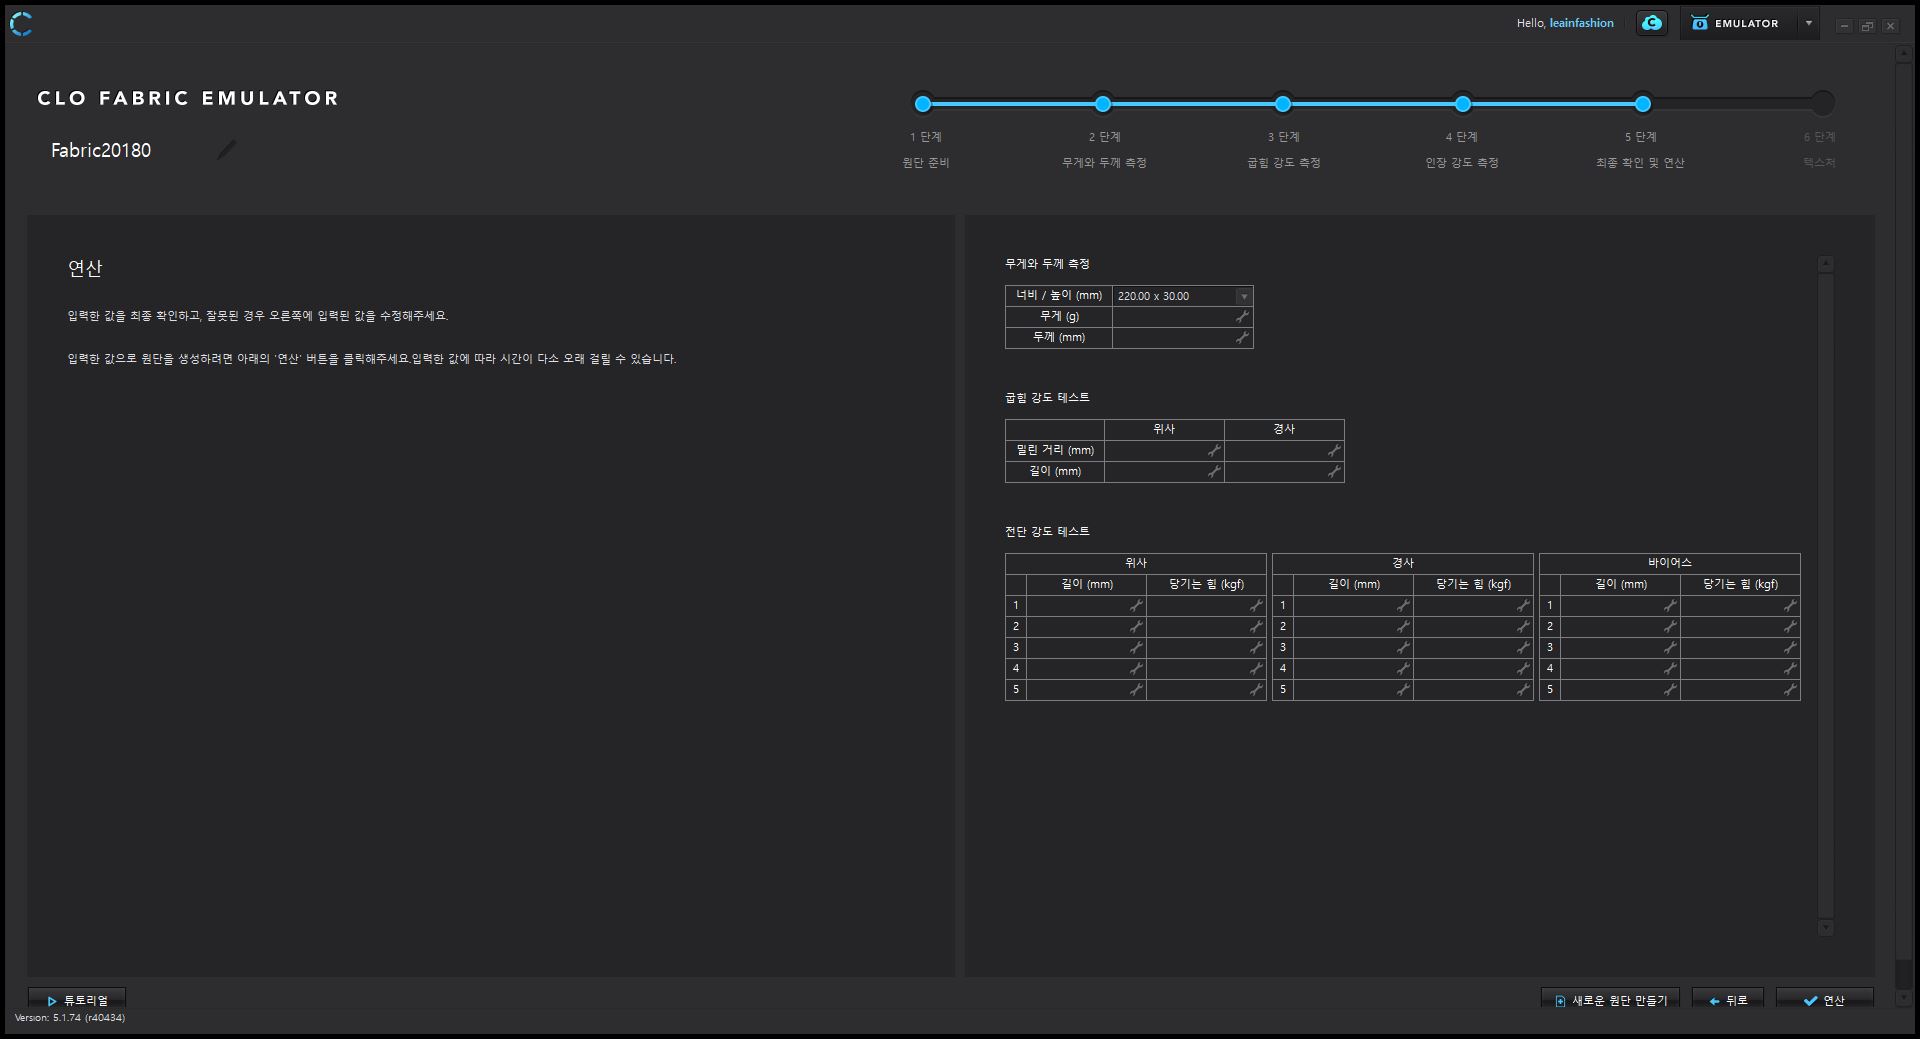Screen dimensions: 1920x1040
Task: Open the leainfashion user link
Action: click(1581, 23)
